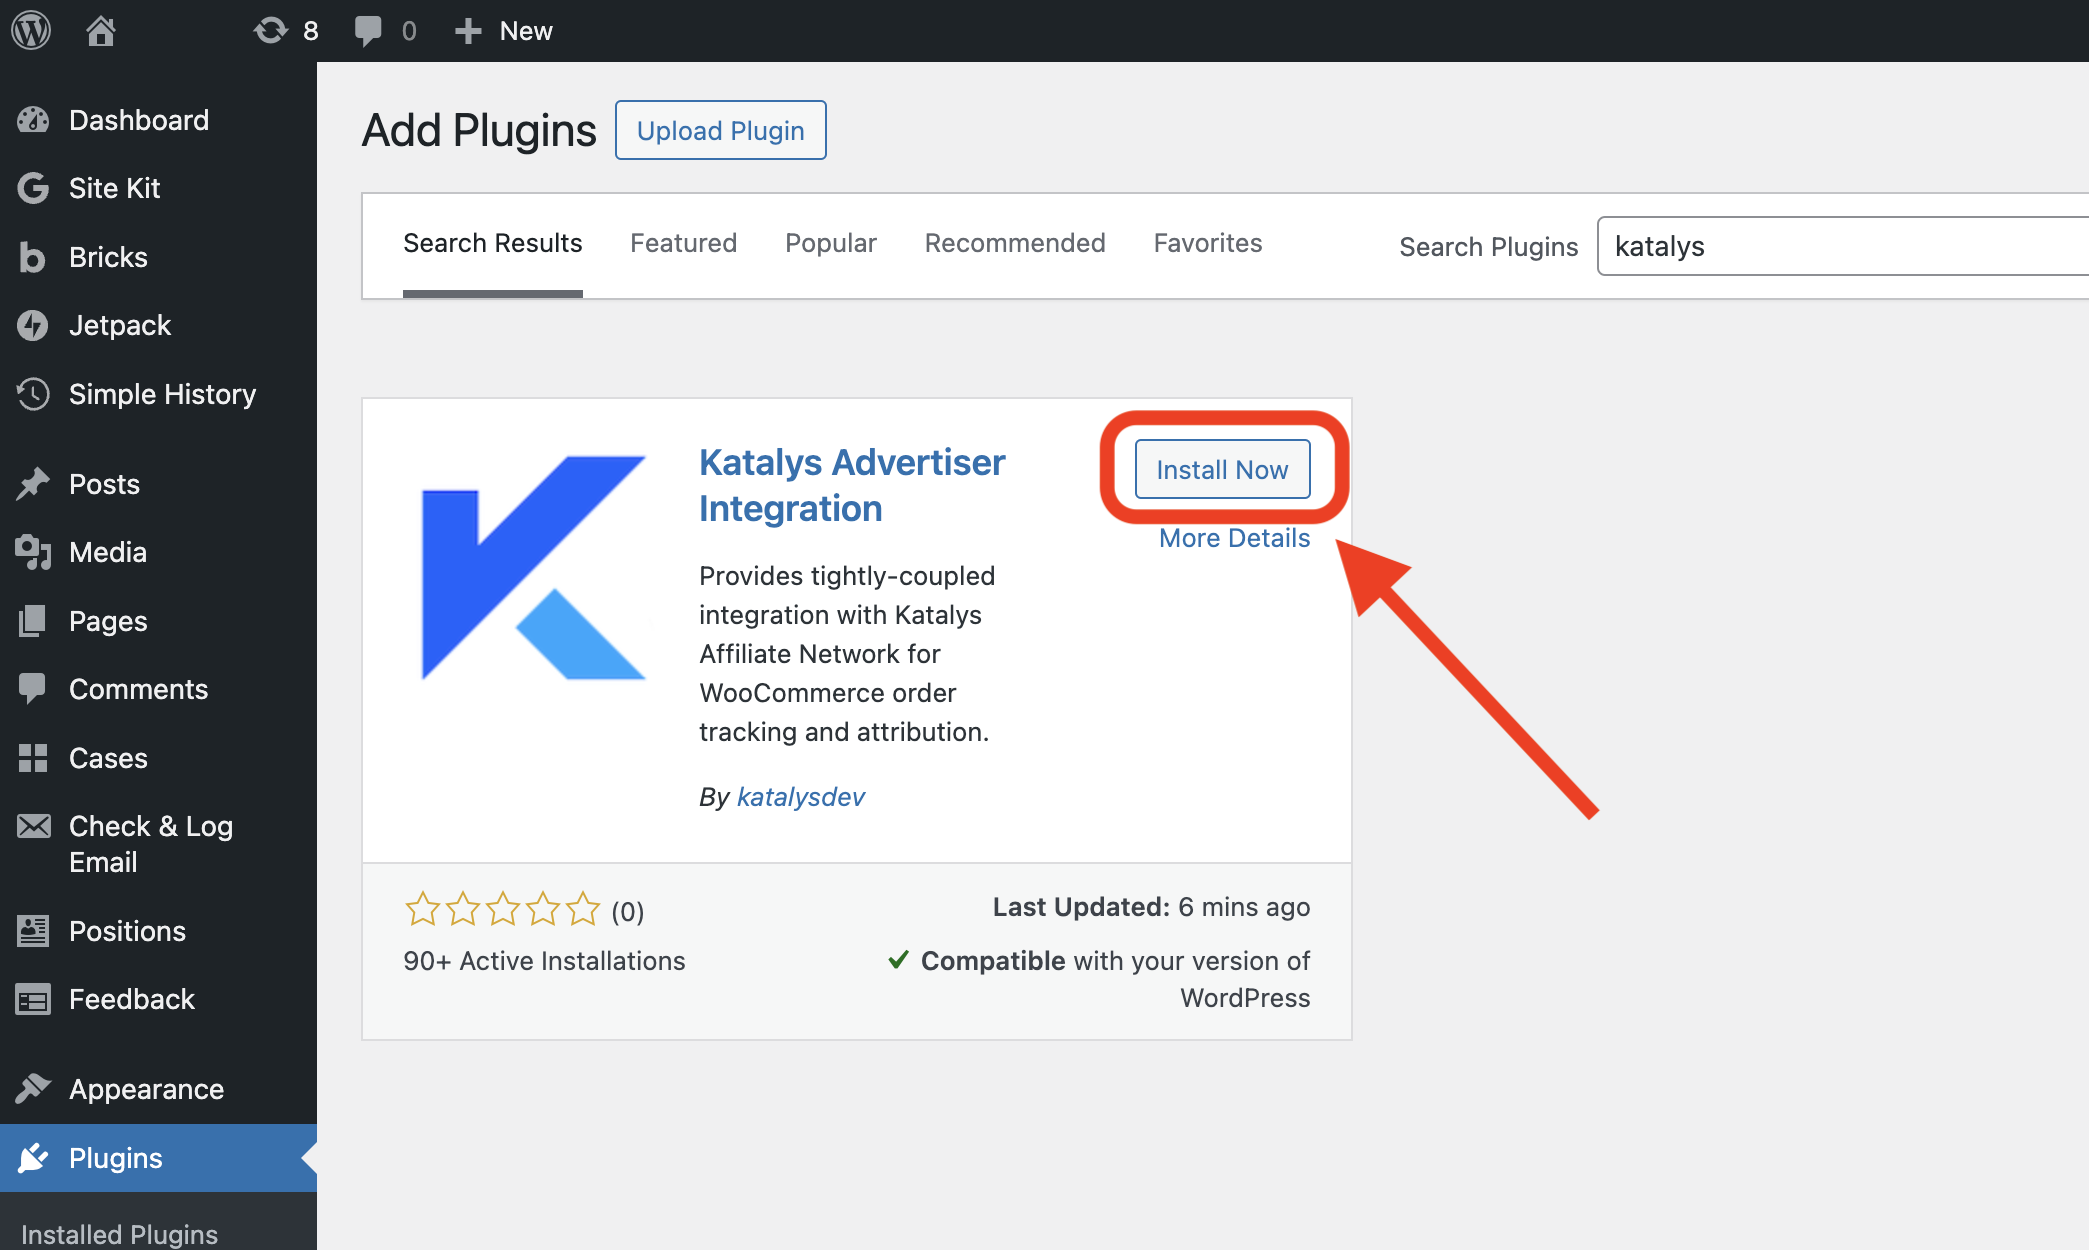Click the Check & Log Email envelope icon
Image resolution: width=2089 pixels, height=1250 pixels.
click(33, 826)
